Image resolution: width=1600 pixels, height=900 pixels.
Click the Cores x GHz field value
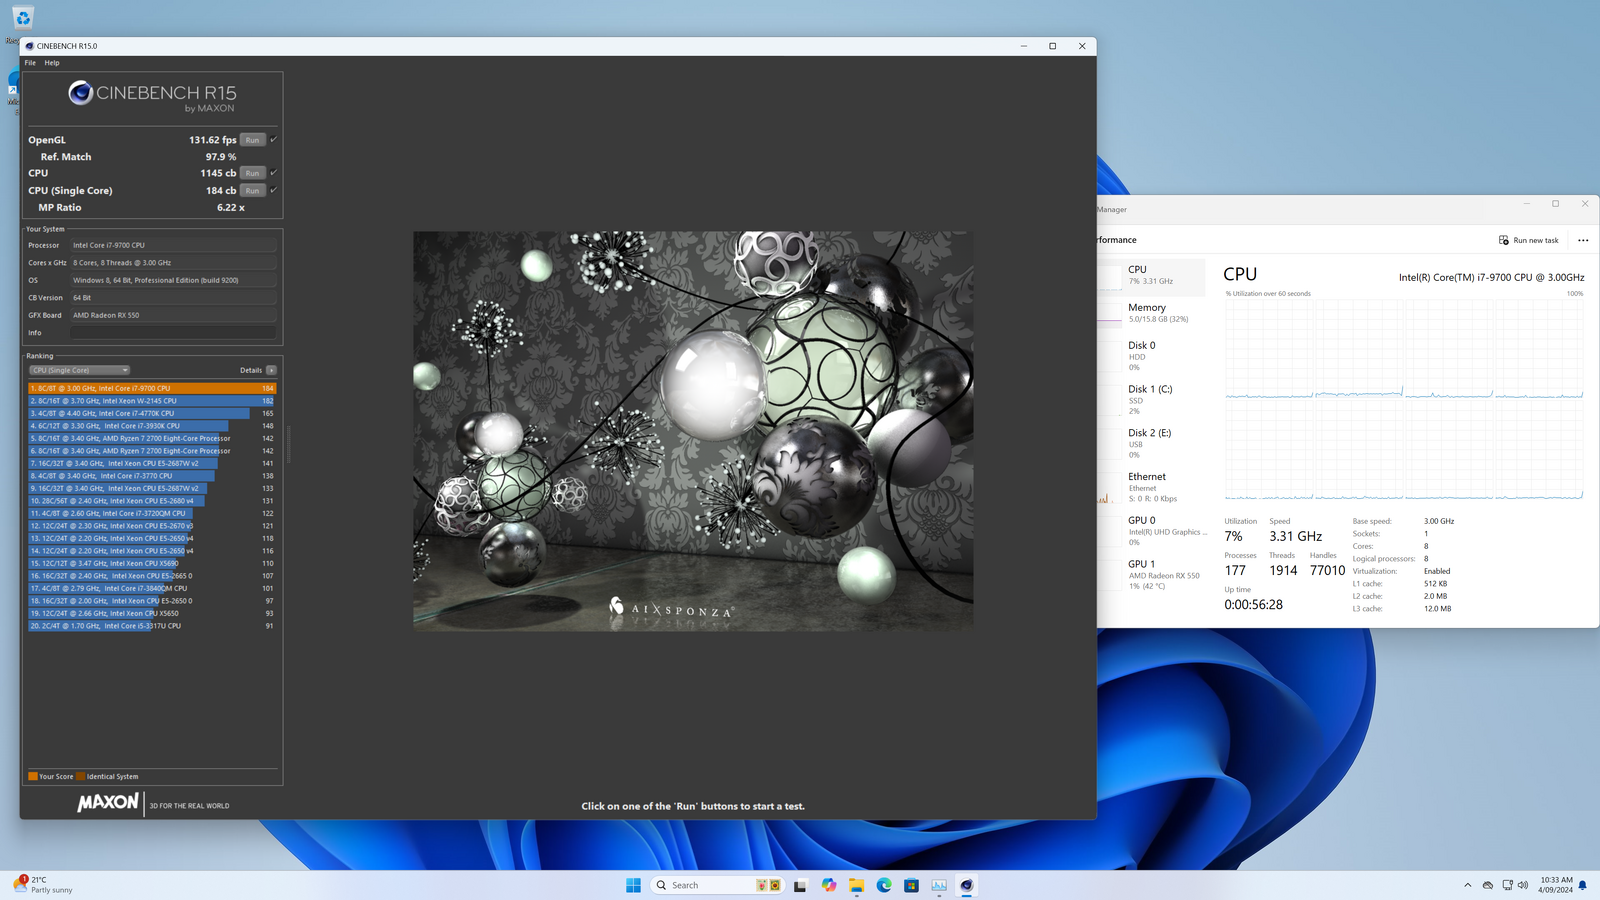click(x=173, y=263)
